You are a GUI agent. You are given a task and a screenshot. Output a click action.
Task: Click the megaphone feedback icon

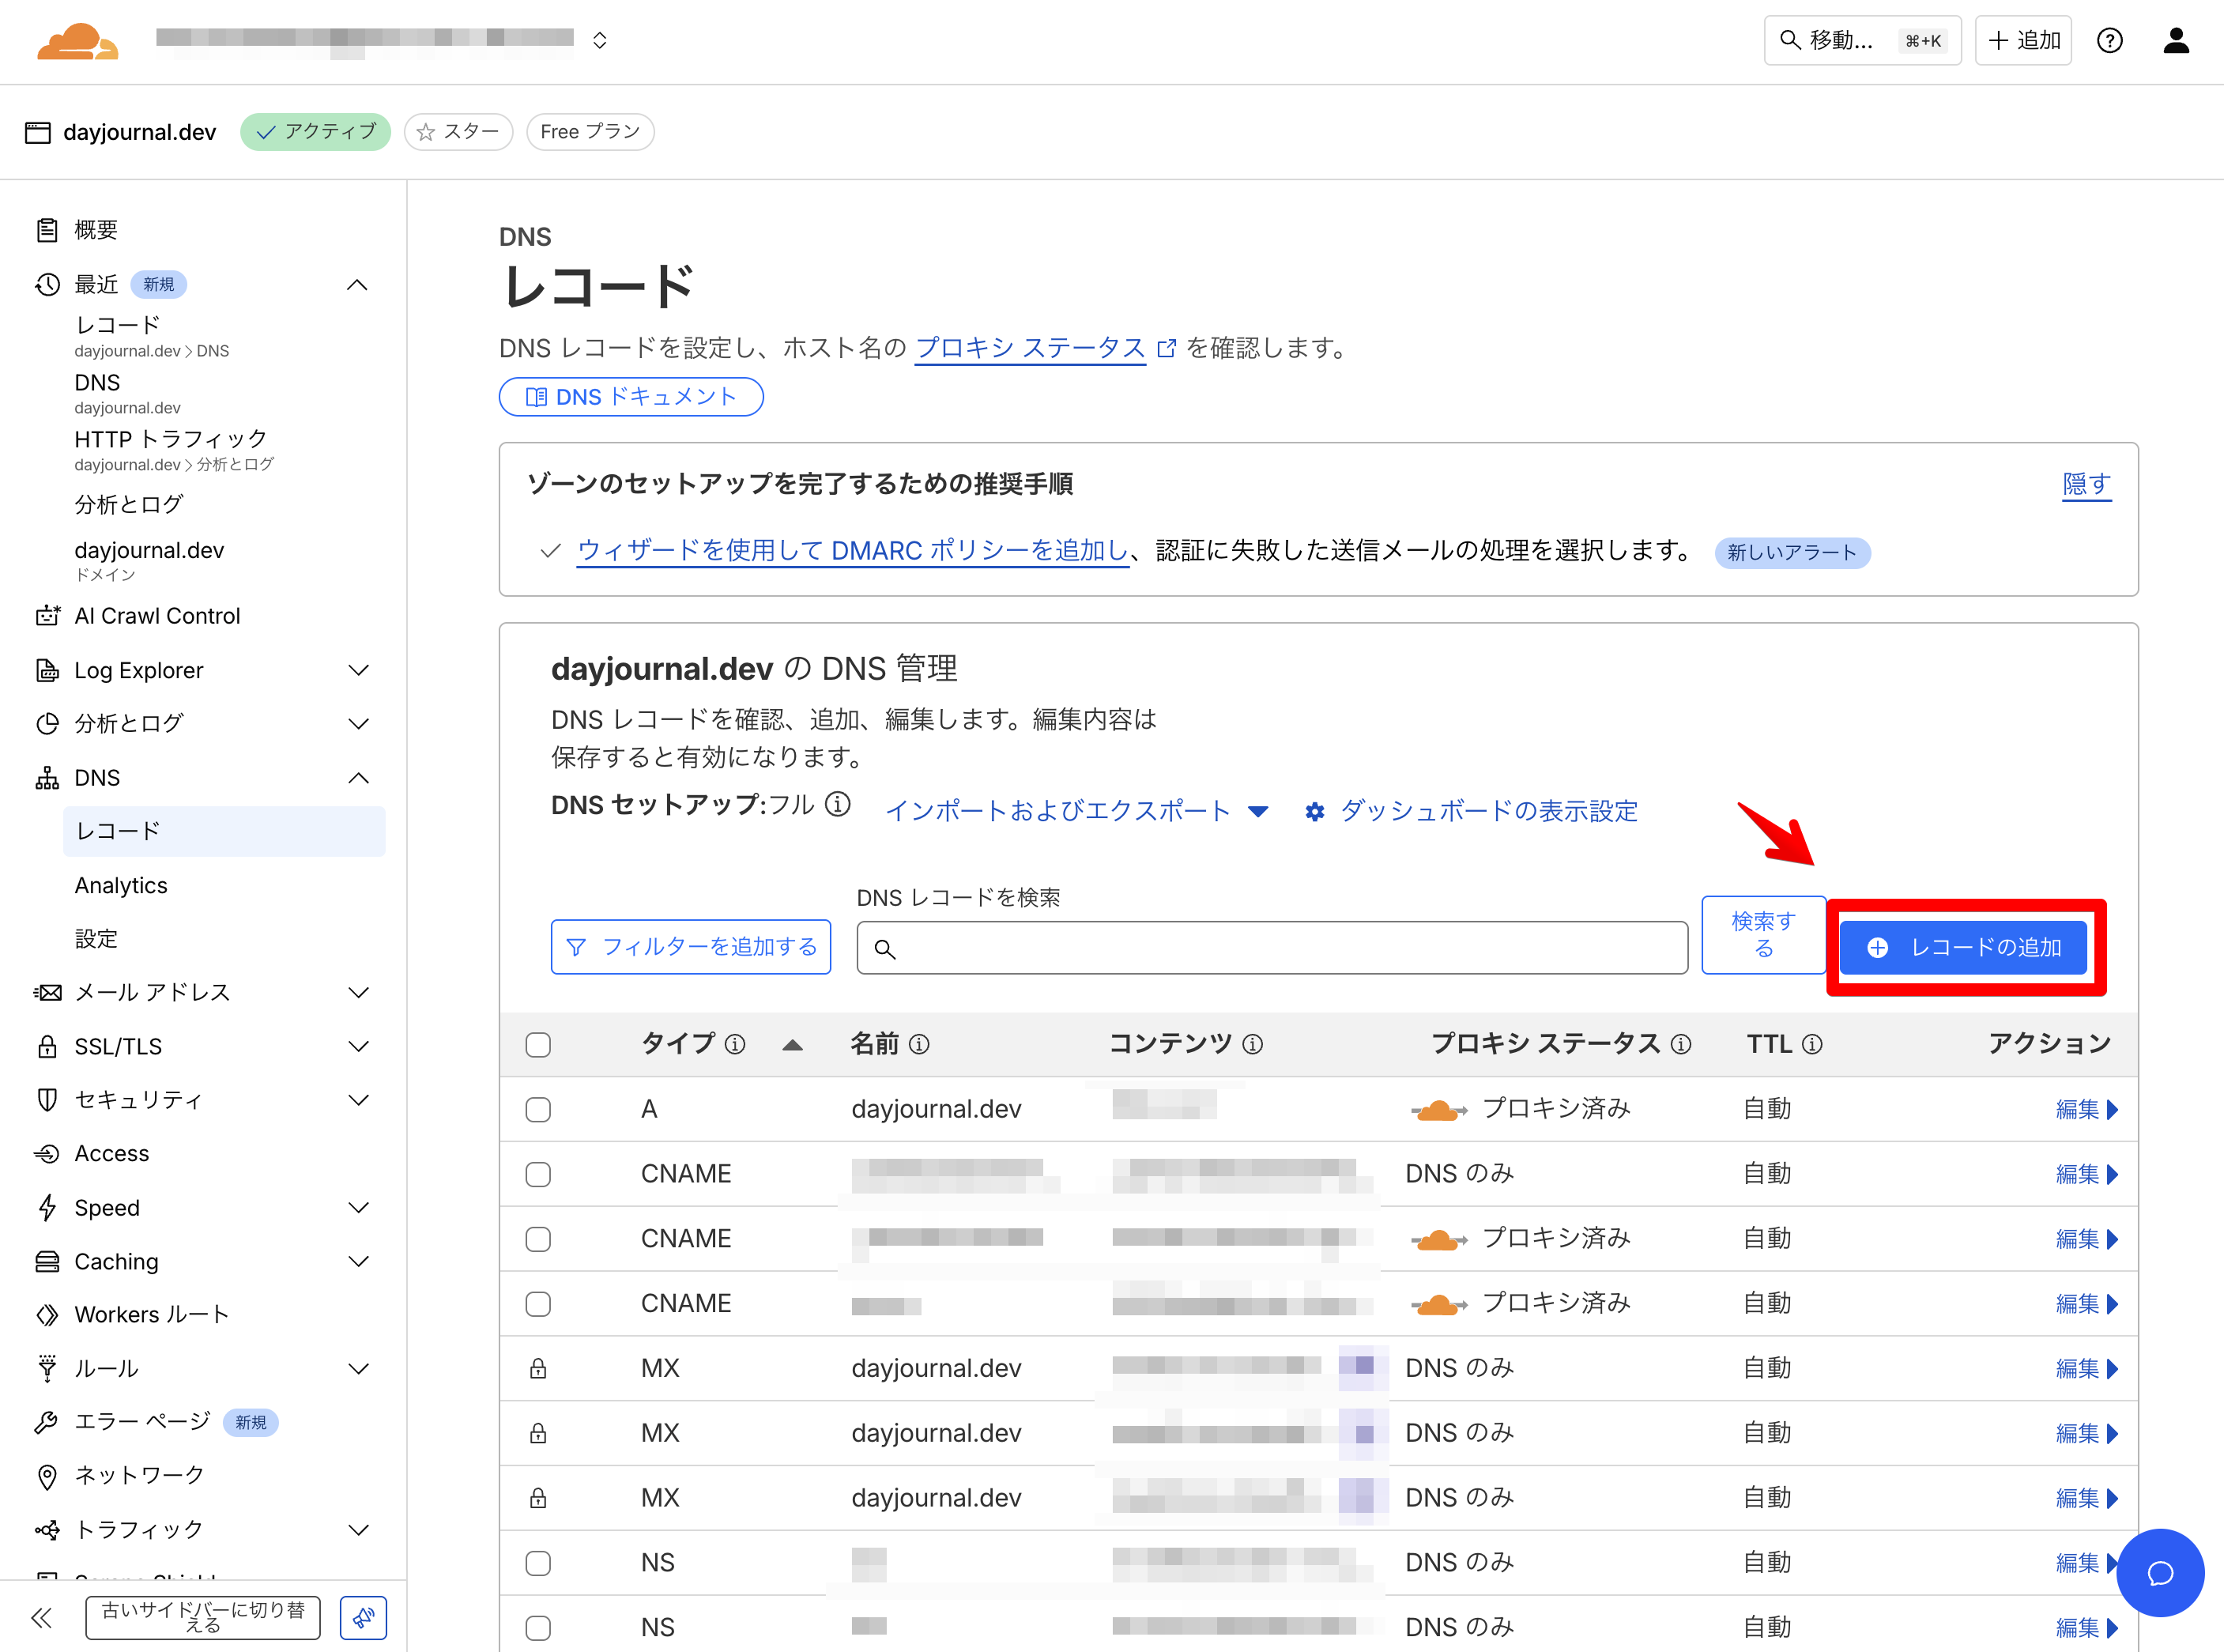(363, 1617)
